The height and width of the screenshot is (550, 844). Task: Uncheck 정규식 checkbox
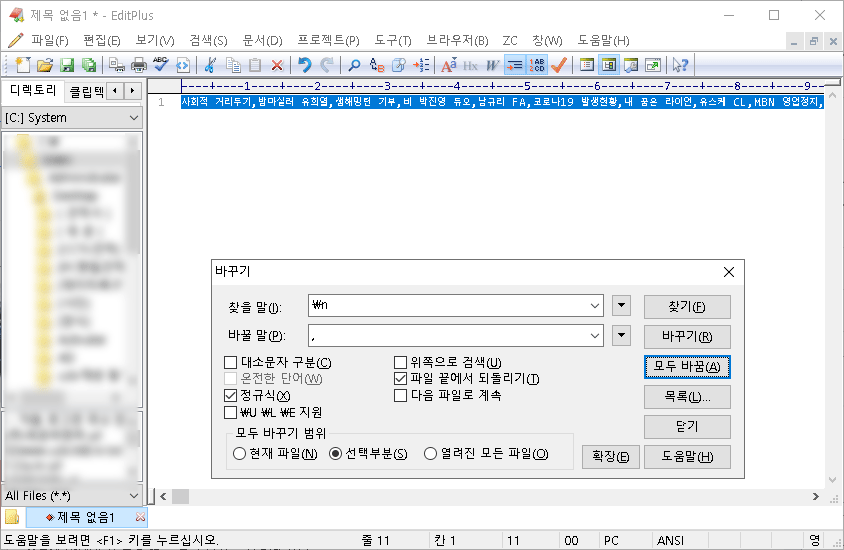point(230,396)
